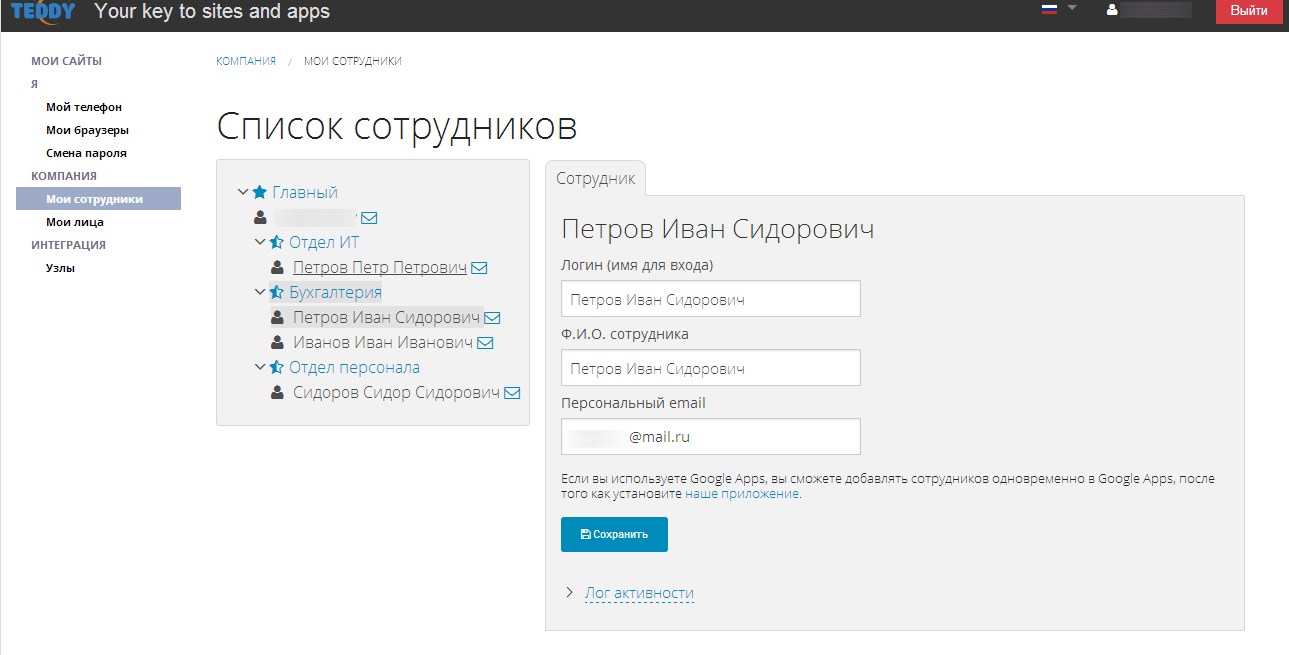This screenshot has width=1289, height=655.
Task: Click the envelope icon beside Иванов Иван Иванович
Action: click(x=485, y=343)
